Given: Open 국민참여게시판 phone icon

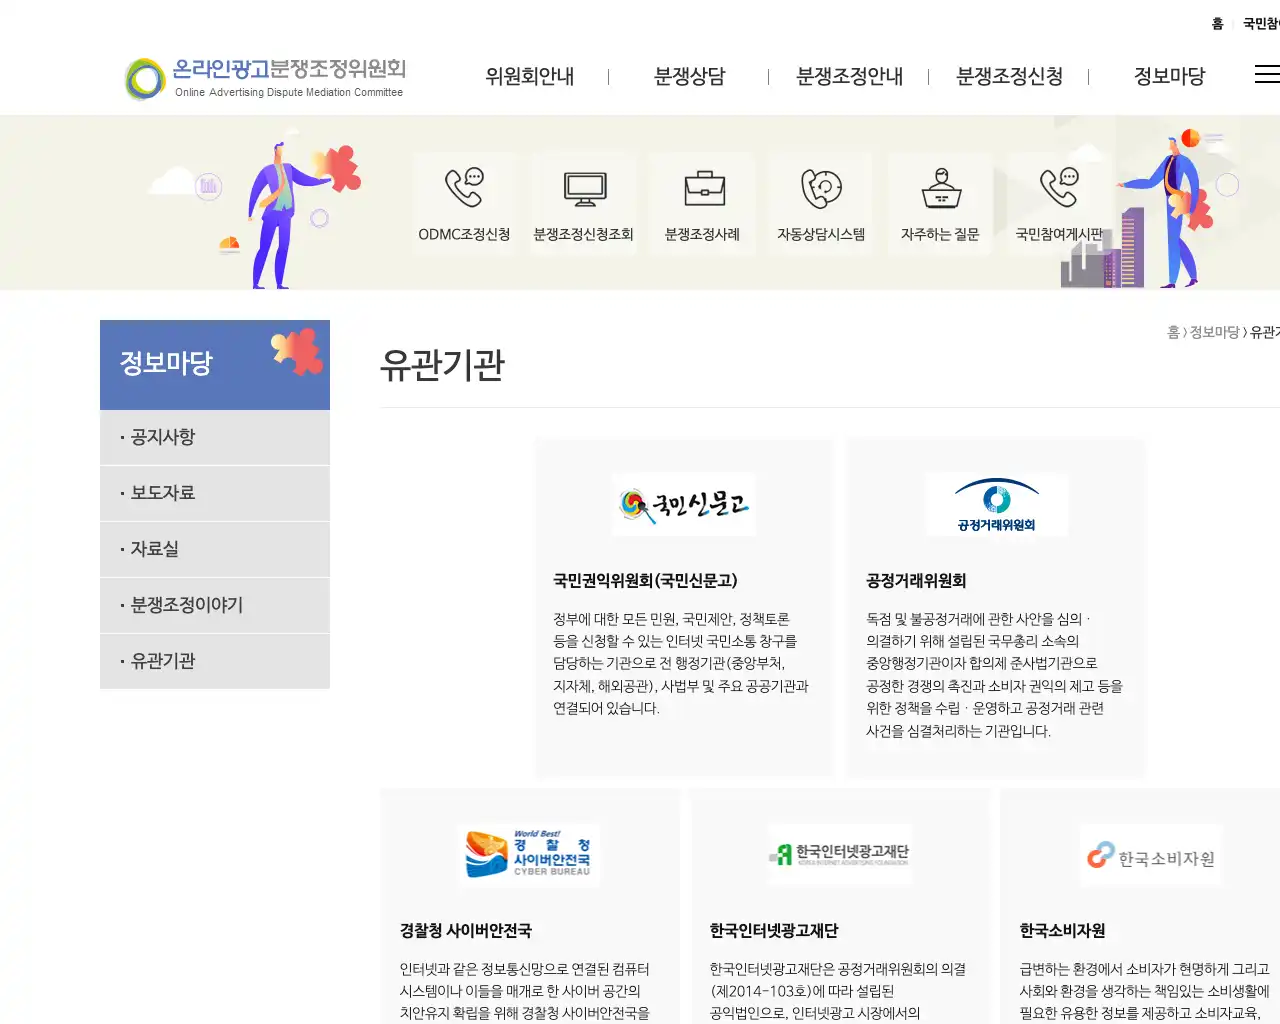Looking at the screenshot, I should [1058, 200].
